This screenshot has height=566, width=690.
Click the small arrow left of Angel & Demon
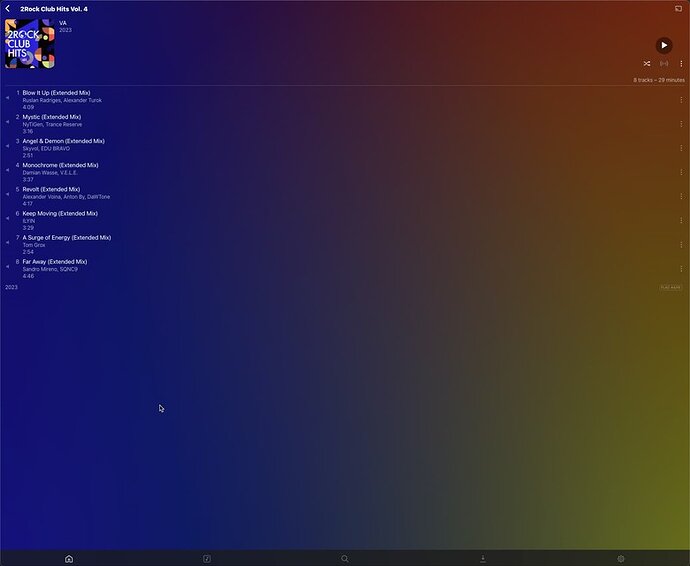7,146
